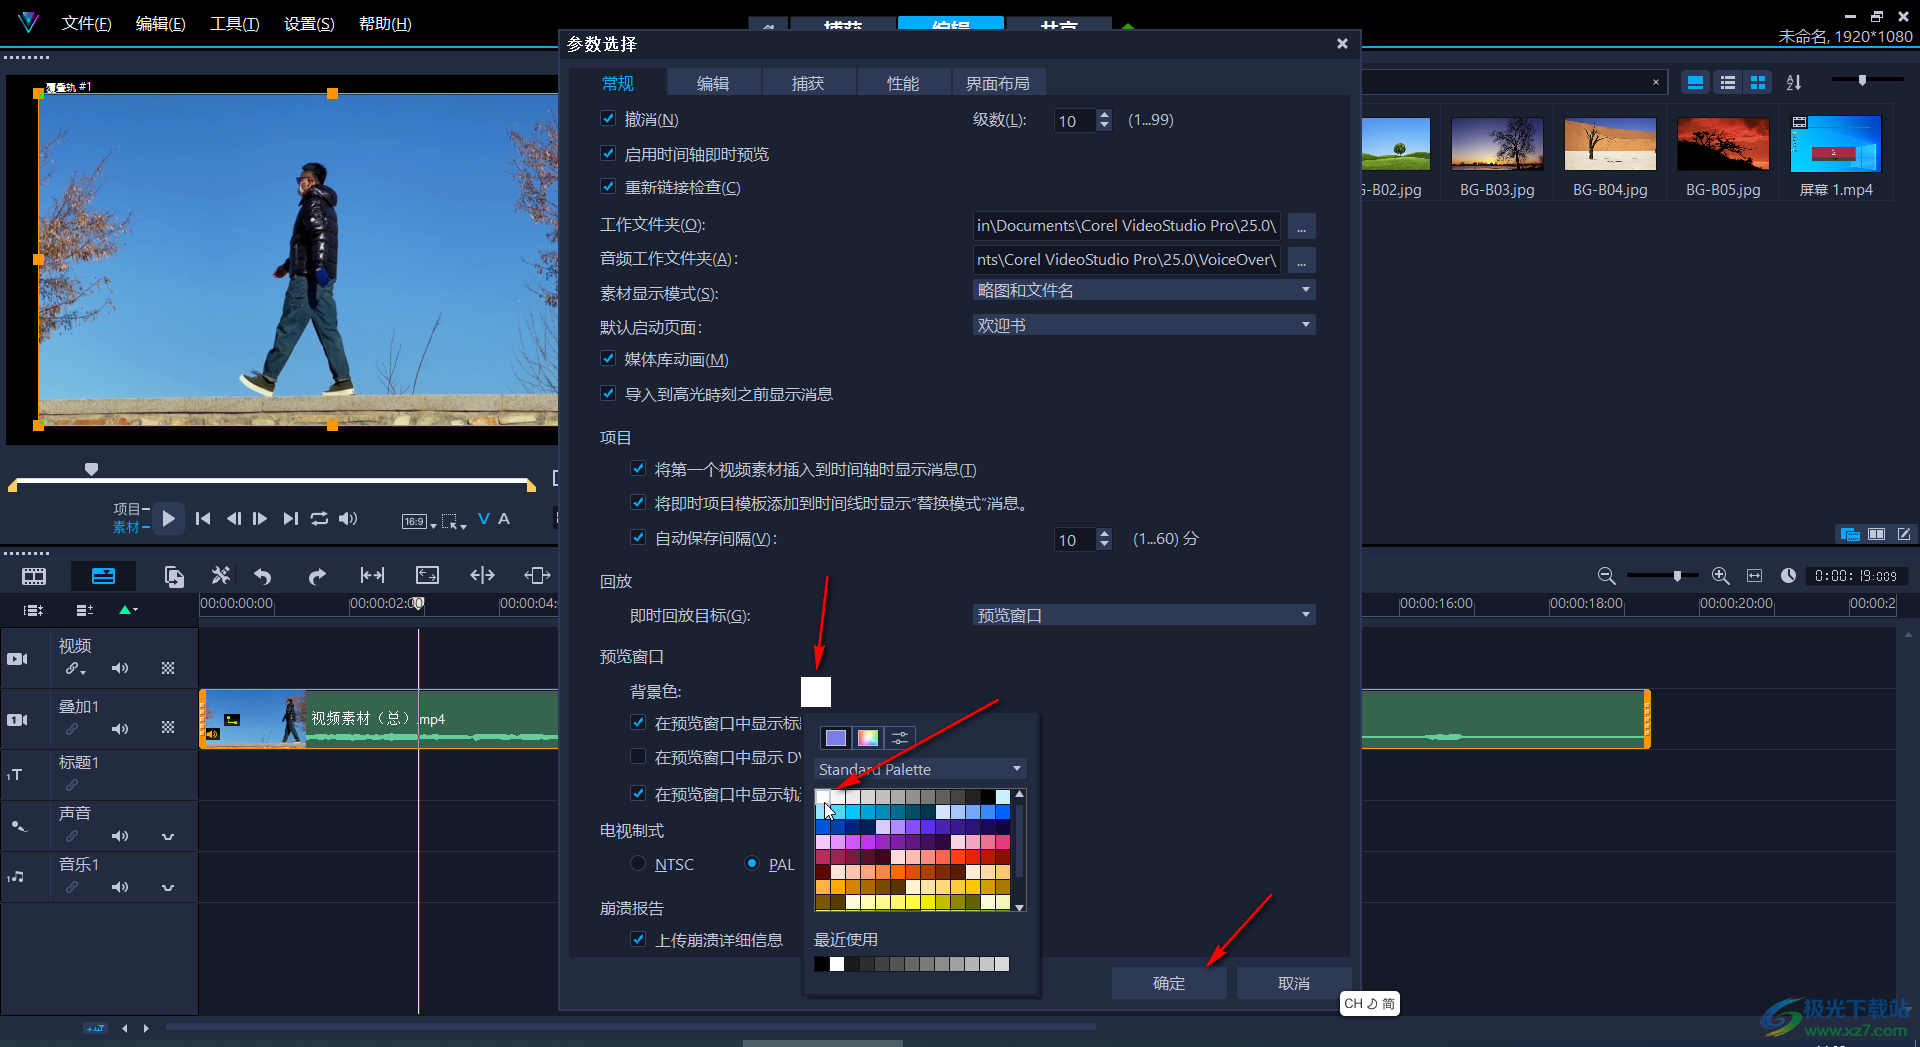1920x1047 pixels.
Task: Click the storyboard view icon in timeline toolbar
Action: pos(34,576)
